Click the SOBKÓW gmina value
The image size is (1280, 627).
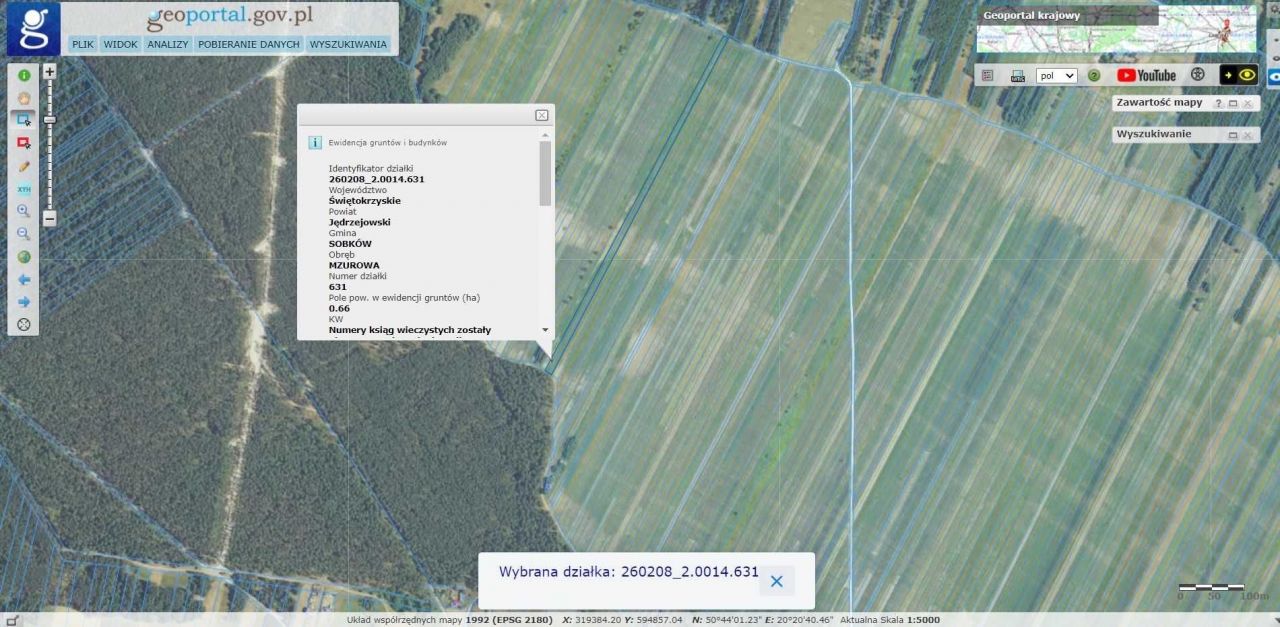click(x=350, y=244)
